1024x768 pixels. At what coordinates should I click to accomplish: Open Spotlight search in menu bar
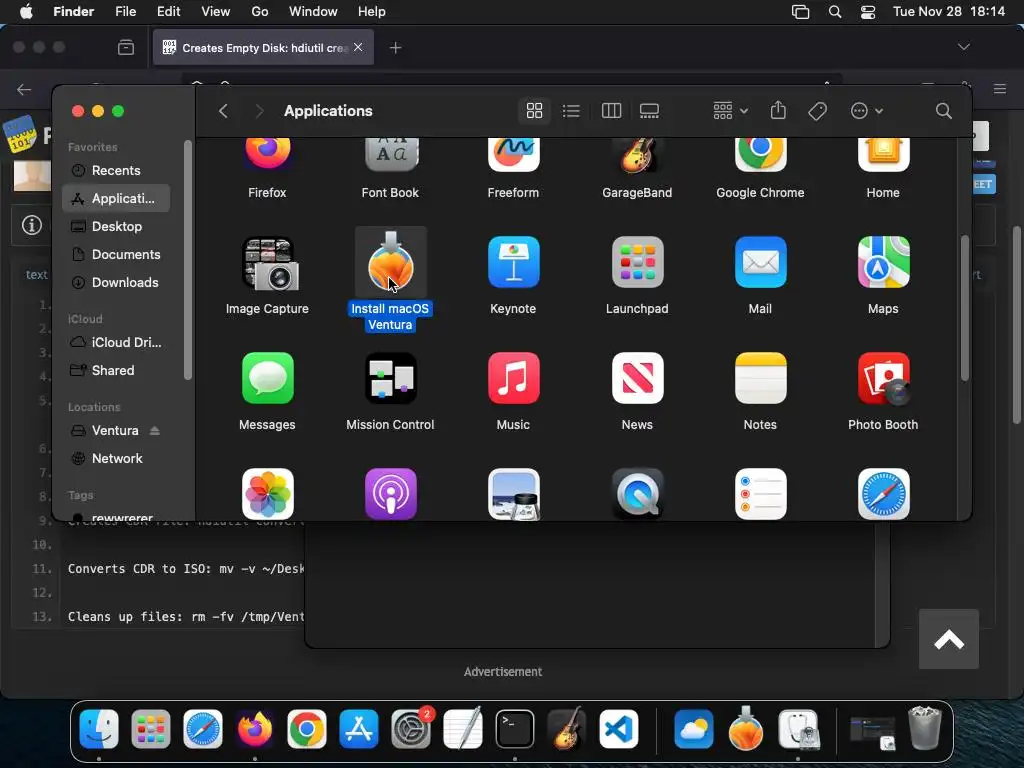[x=835, y=12]
